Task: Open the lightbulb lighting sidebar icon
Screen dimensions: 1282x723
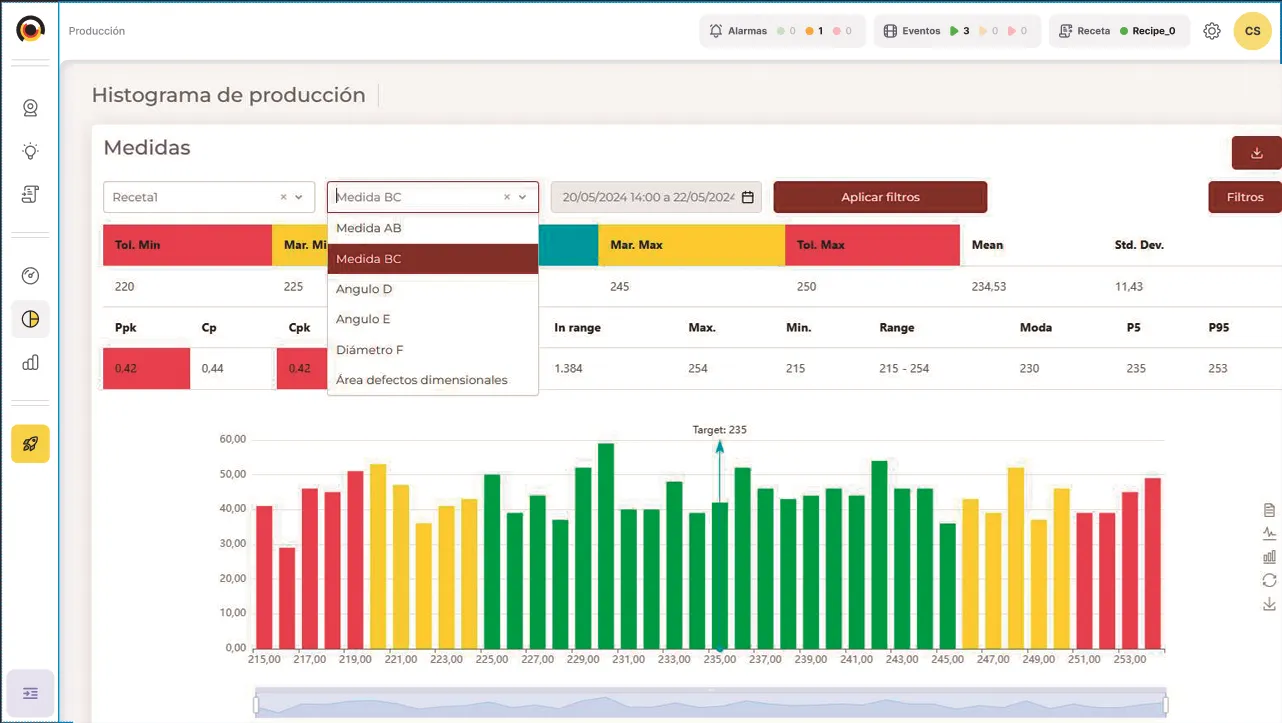Action: [30, 152]
